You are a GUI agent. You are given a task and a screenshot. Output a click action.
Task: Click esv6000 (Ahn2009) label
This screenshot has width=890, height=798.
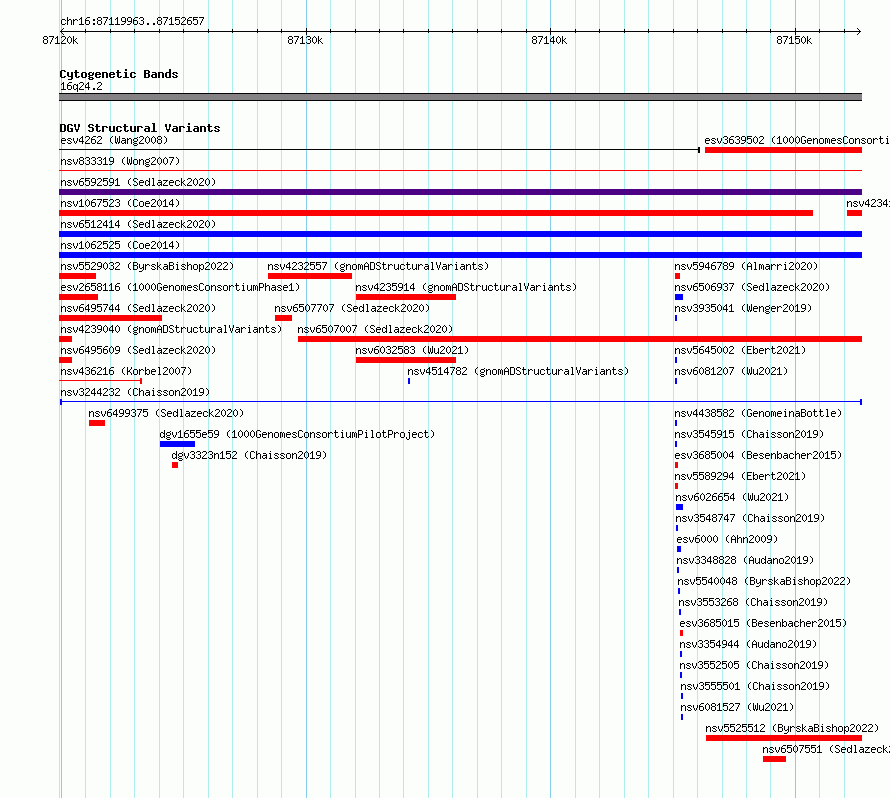point(727,539)
